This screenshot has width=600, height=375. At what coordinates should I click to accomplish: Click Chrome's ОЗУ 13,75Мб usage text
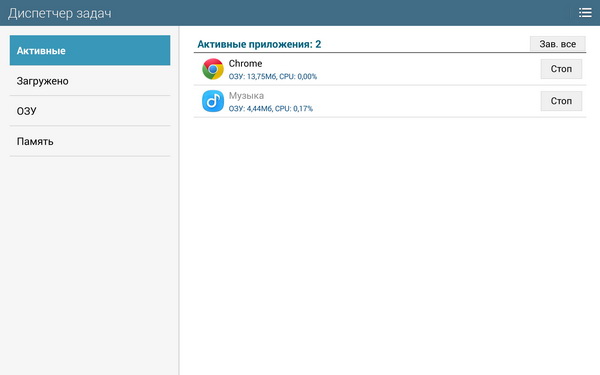(273, 77)
